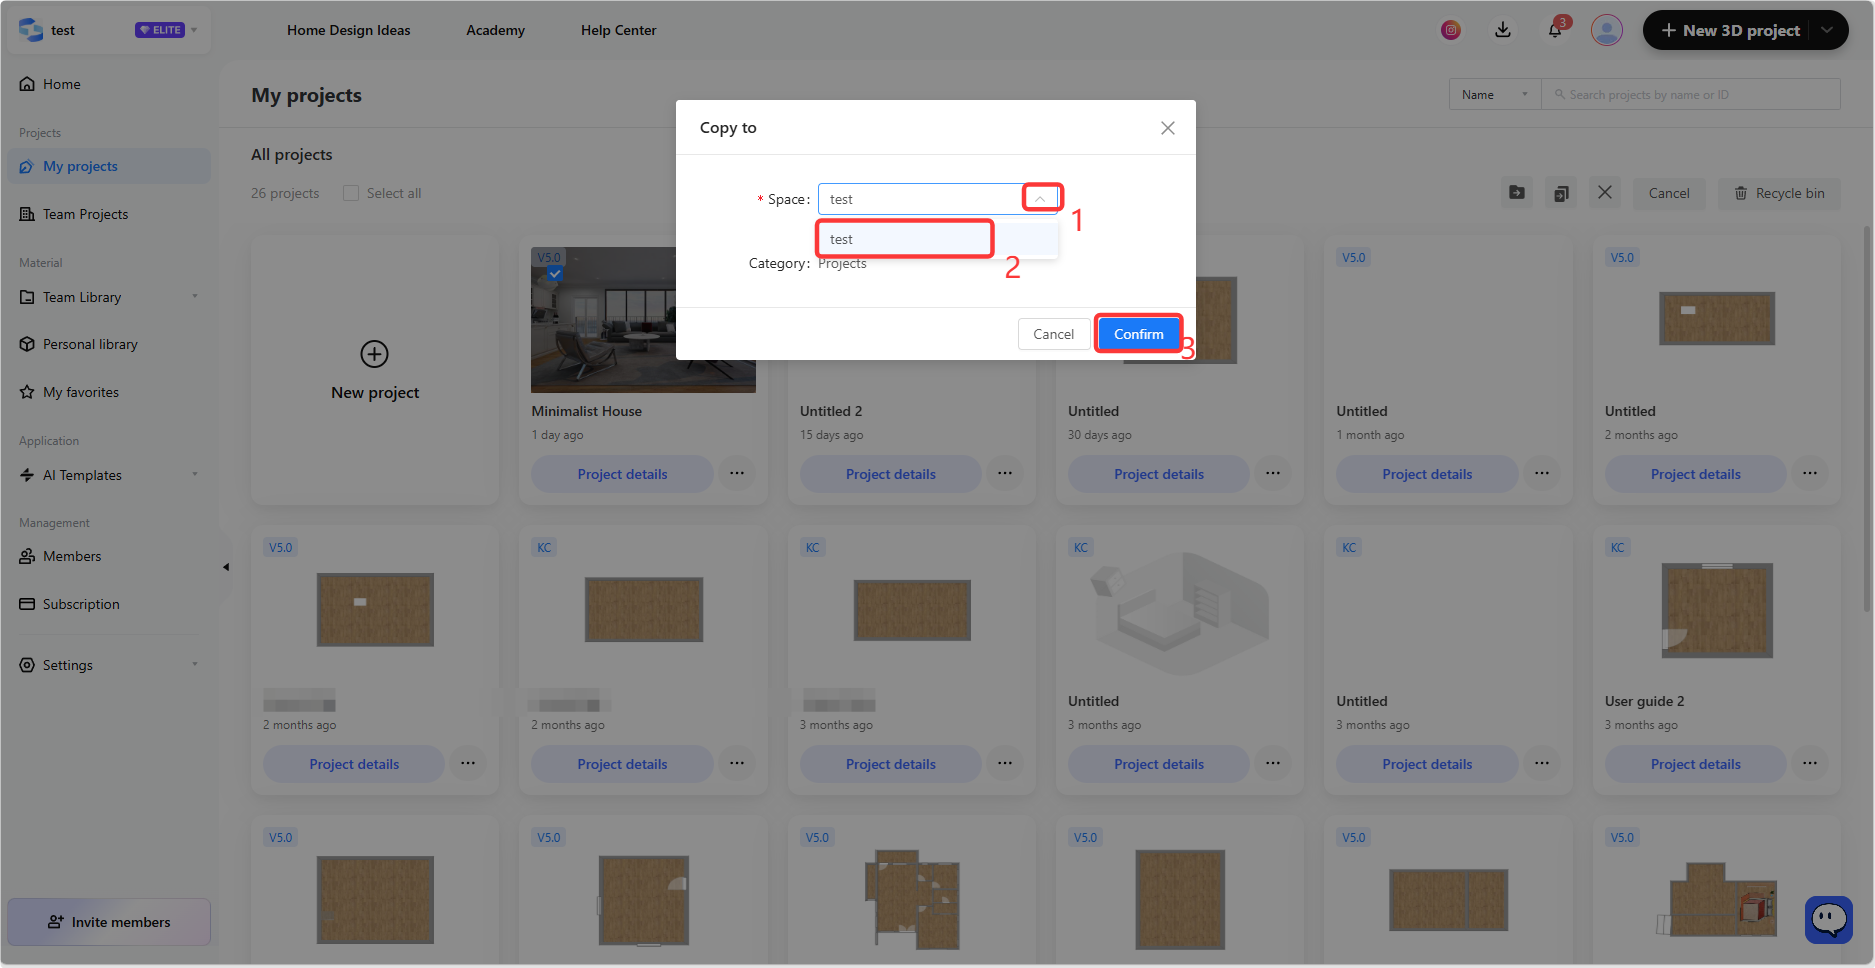The height and width of the screenshot is (968, 1875).
Task: Open Personal library
Action: 109,344
